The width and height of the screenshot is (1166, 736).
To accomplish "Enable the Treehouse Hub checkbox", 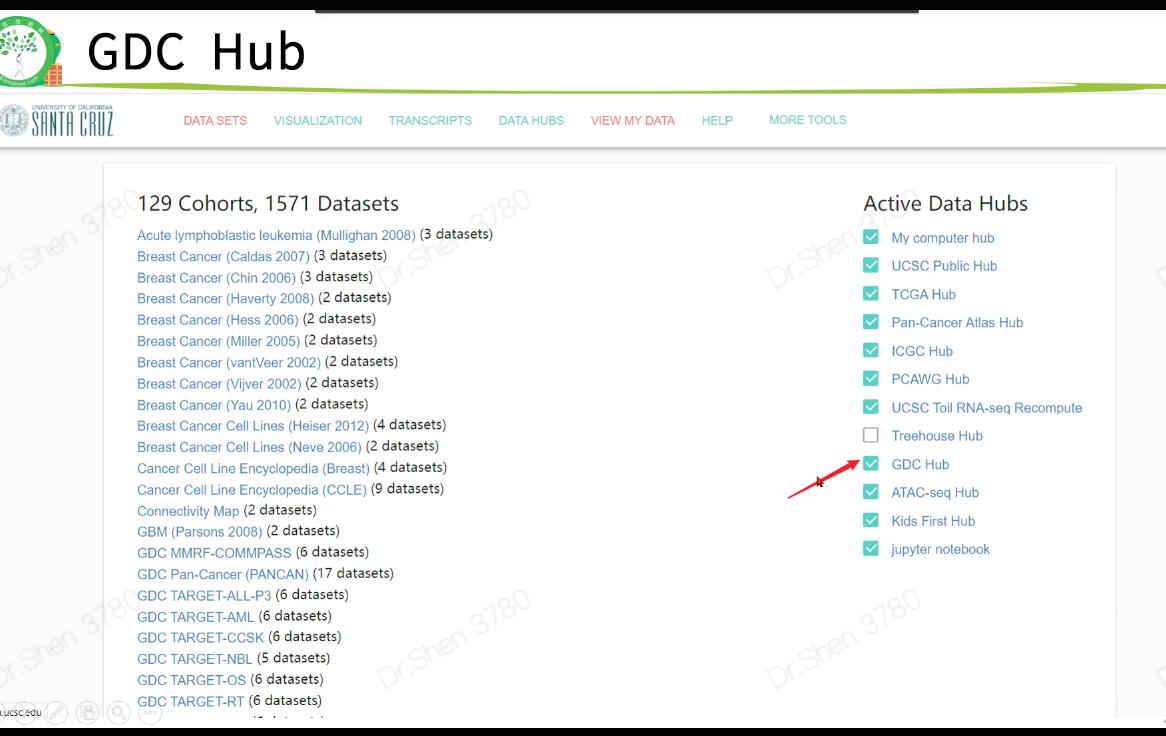I will coord(871,435).
